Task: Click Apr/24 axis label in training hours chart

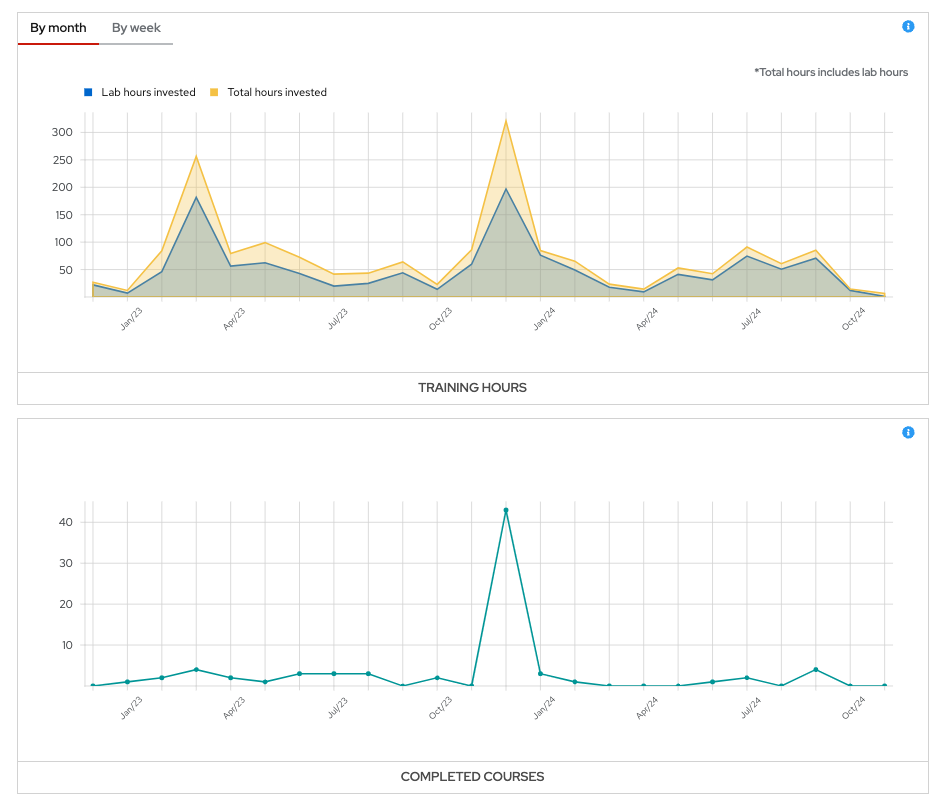Action: (647, 319)
